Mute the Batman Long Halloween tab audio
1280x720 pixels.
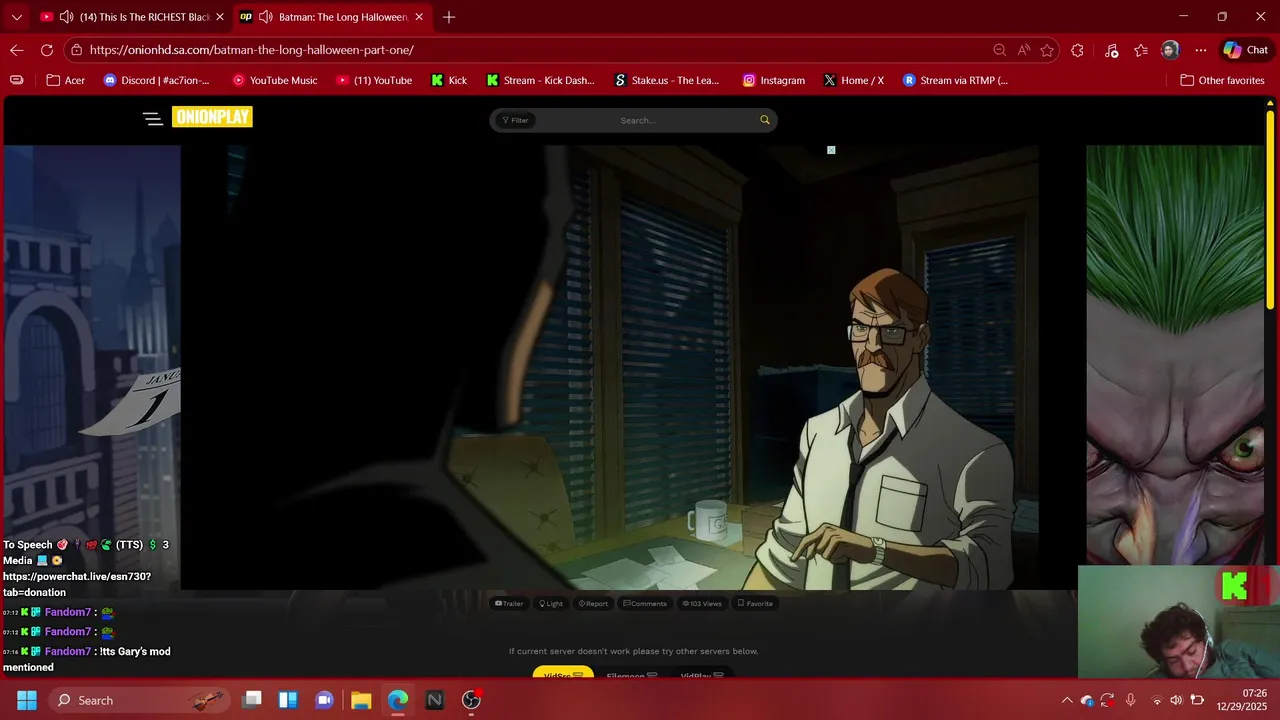pos(266,17)
